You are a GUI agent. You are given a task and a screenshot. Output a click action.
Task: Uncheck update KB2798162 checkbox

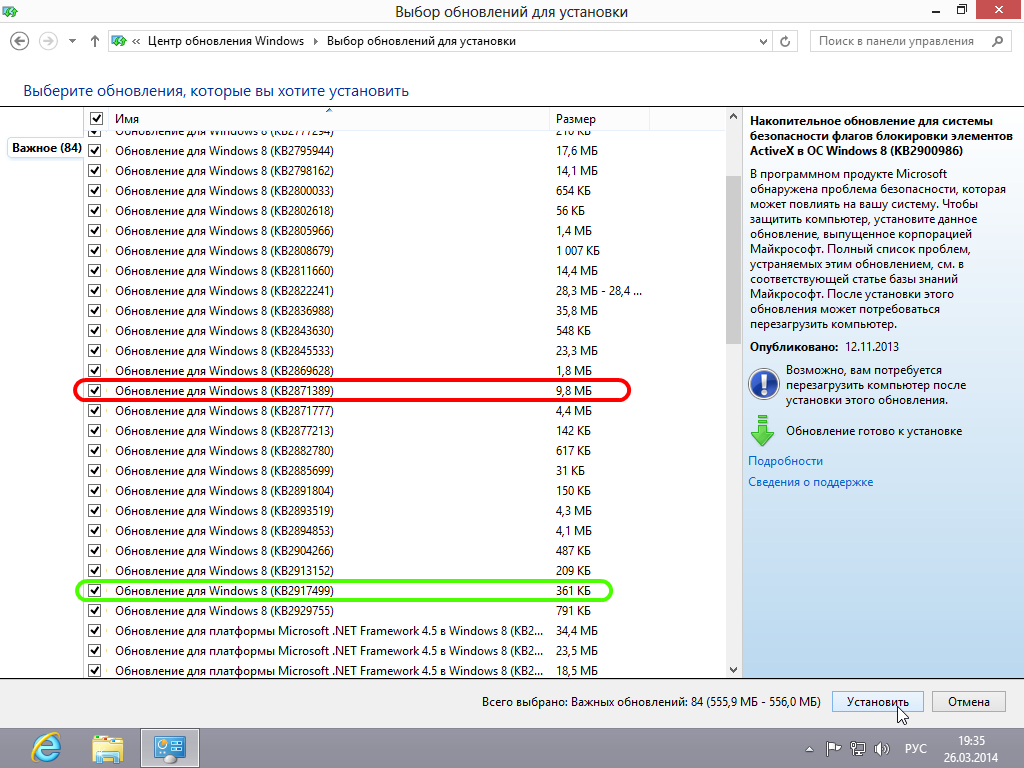tap(95, 171)
